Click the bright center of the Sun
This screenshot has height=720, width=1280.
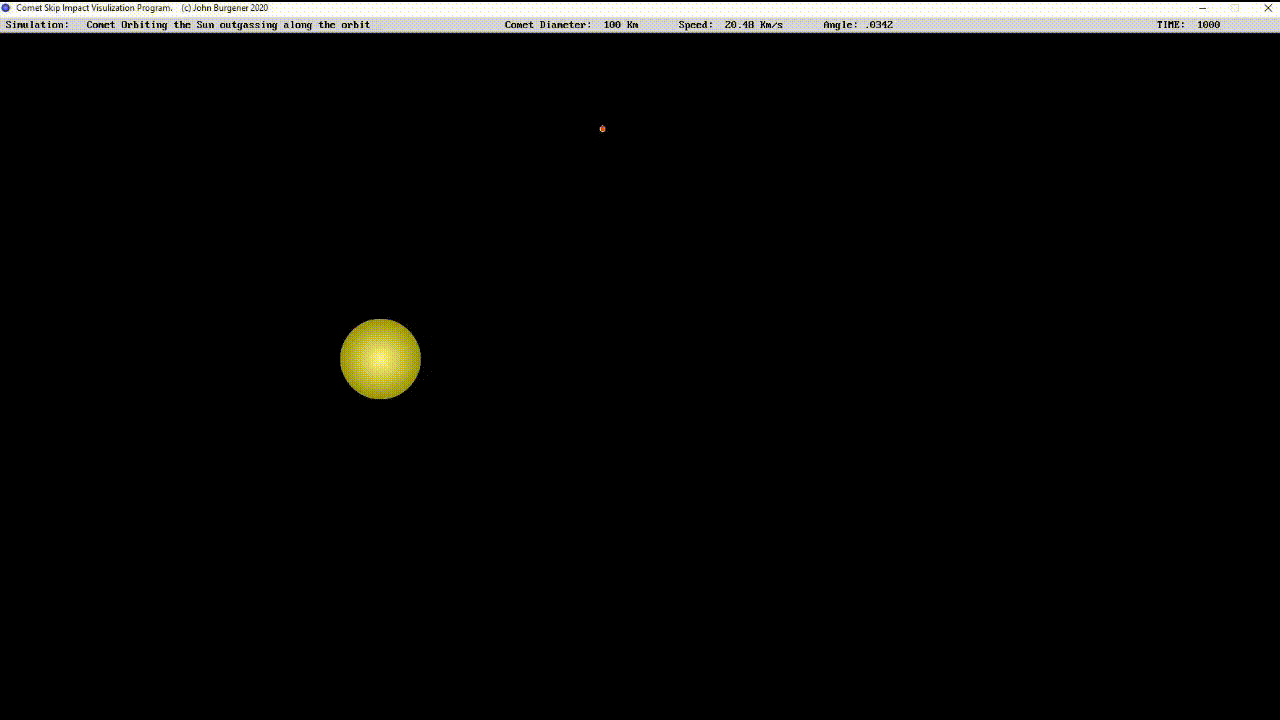tap(380, 359)
